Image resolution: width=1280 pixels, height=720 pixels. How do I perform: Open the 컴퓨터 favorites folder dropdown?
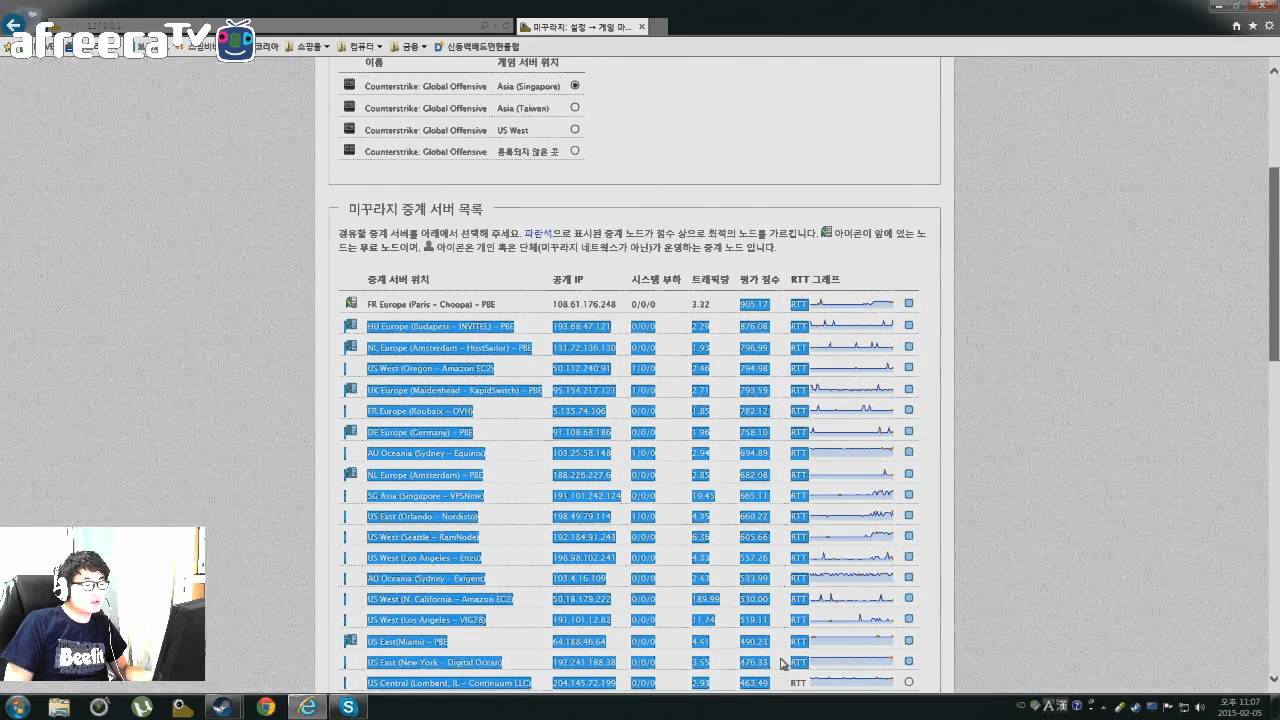pos(360,47)
